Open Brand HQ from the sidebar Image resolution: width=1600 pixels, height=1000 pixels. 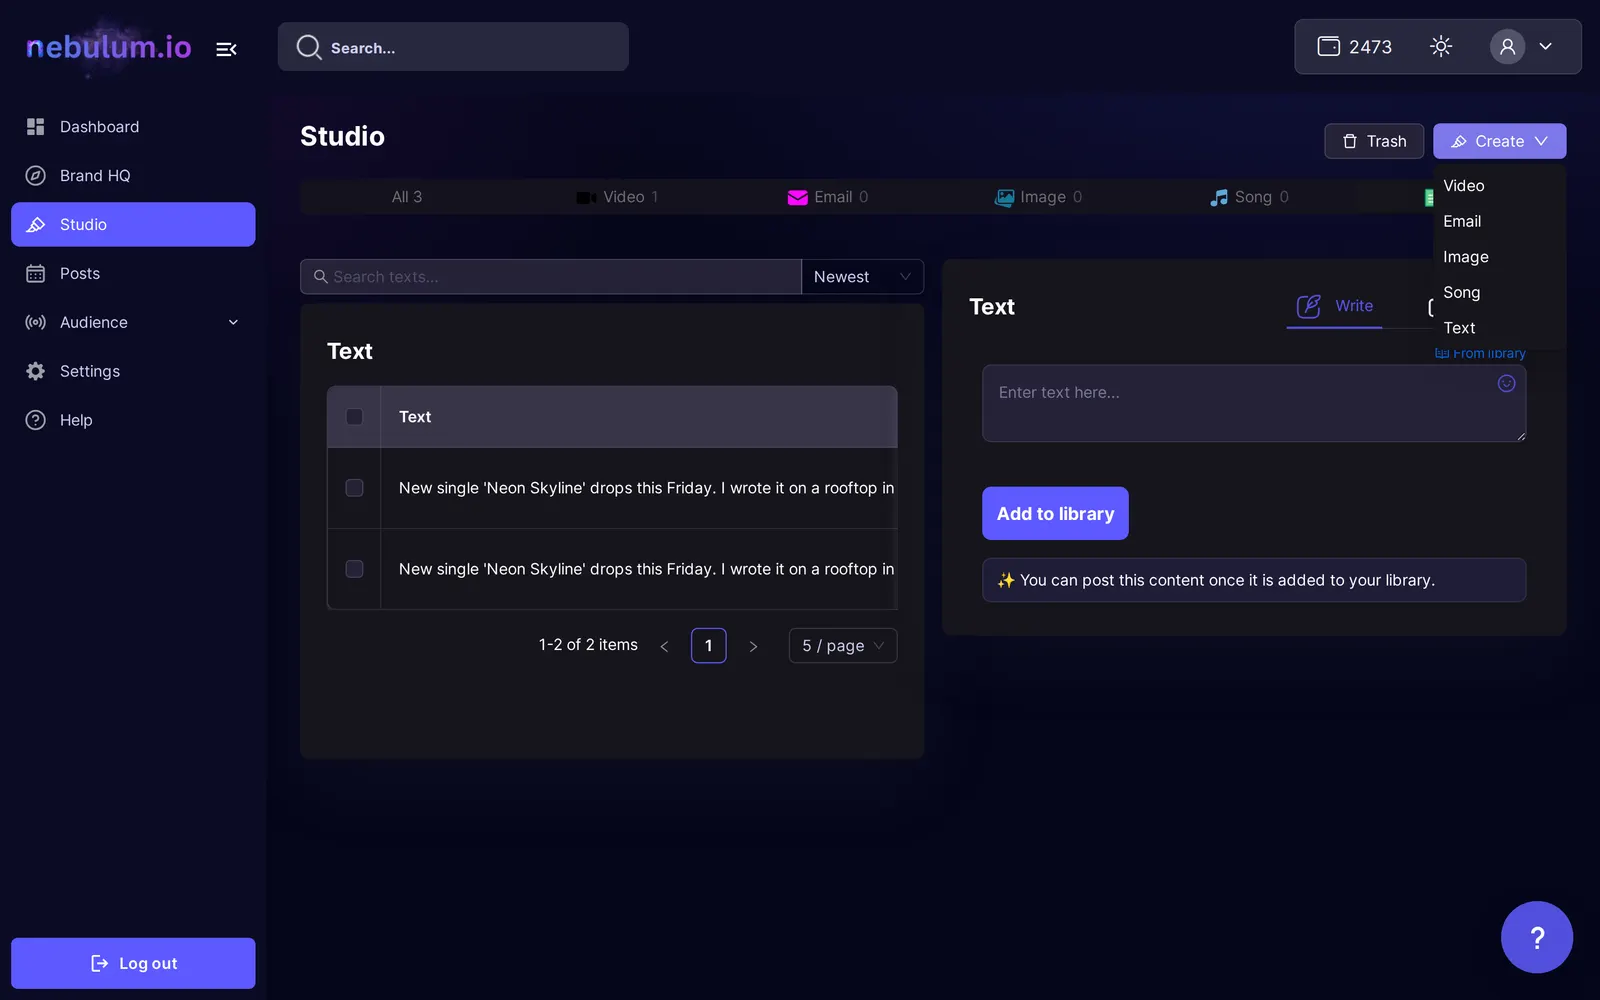pos(133,176)
